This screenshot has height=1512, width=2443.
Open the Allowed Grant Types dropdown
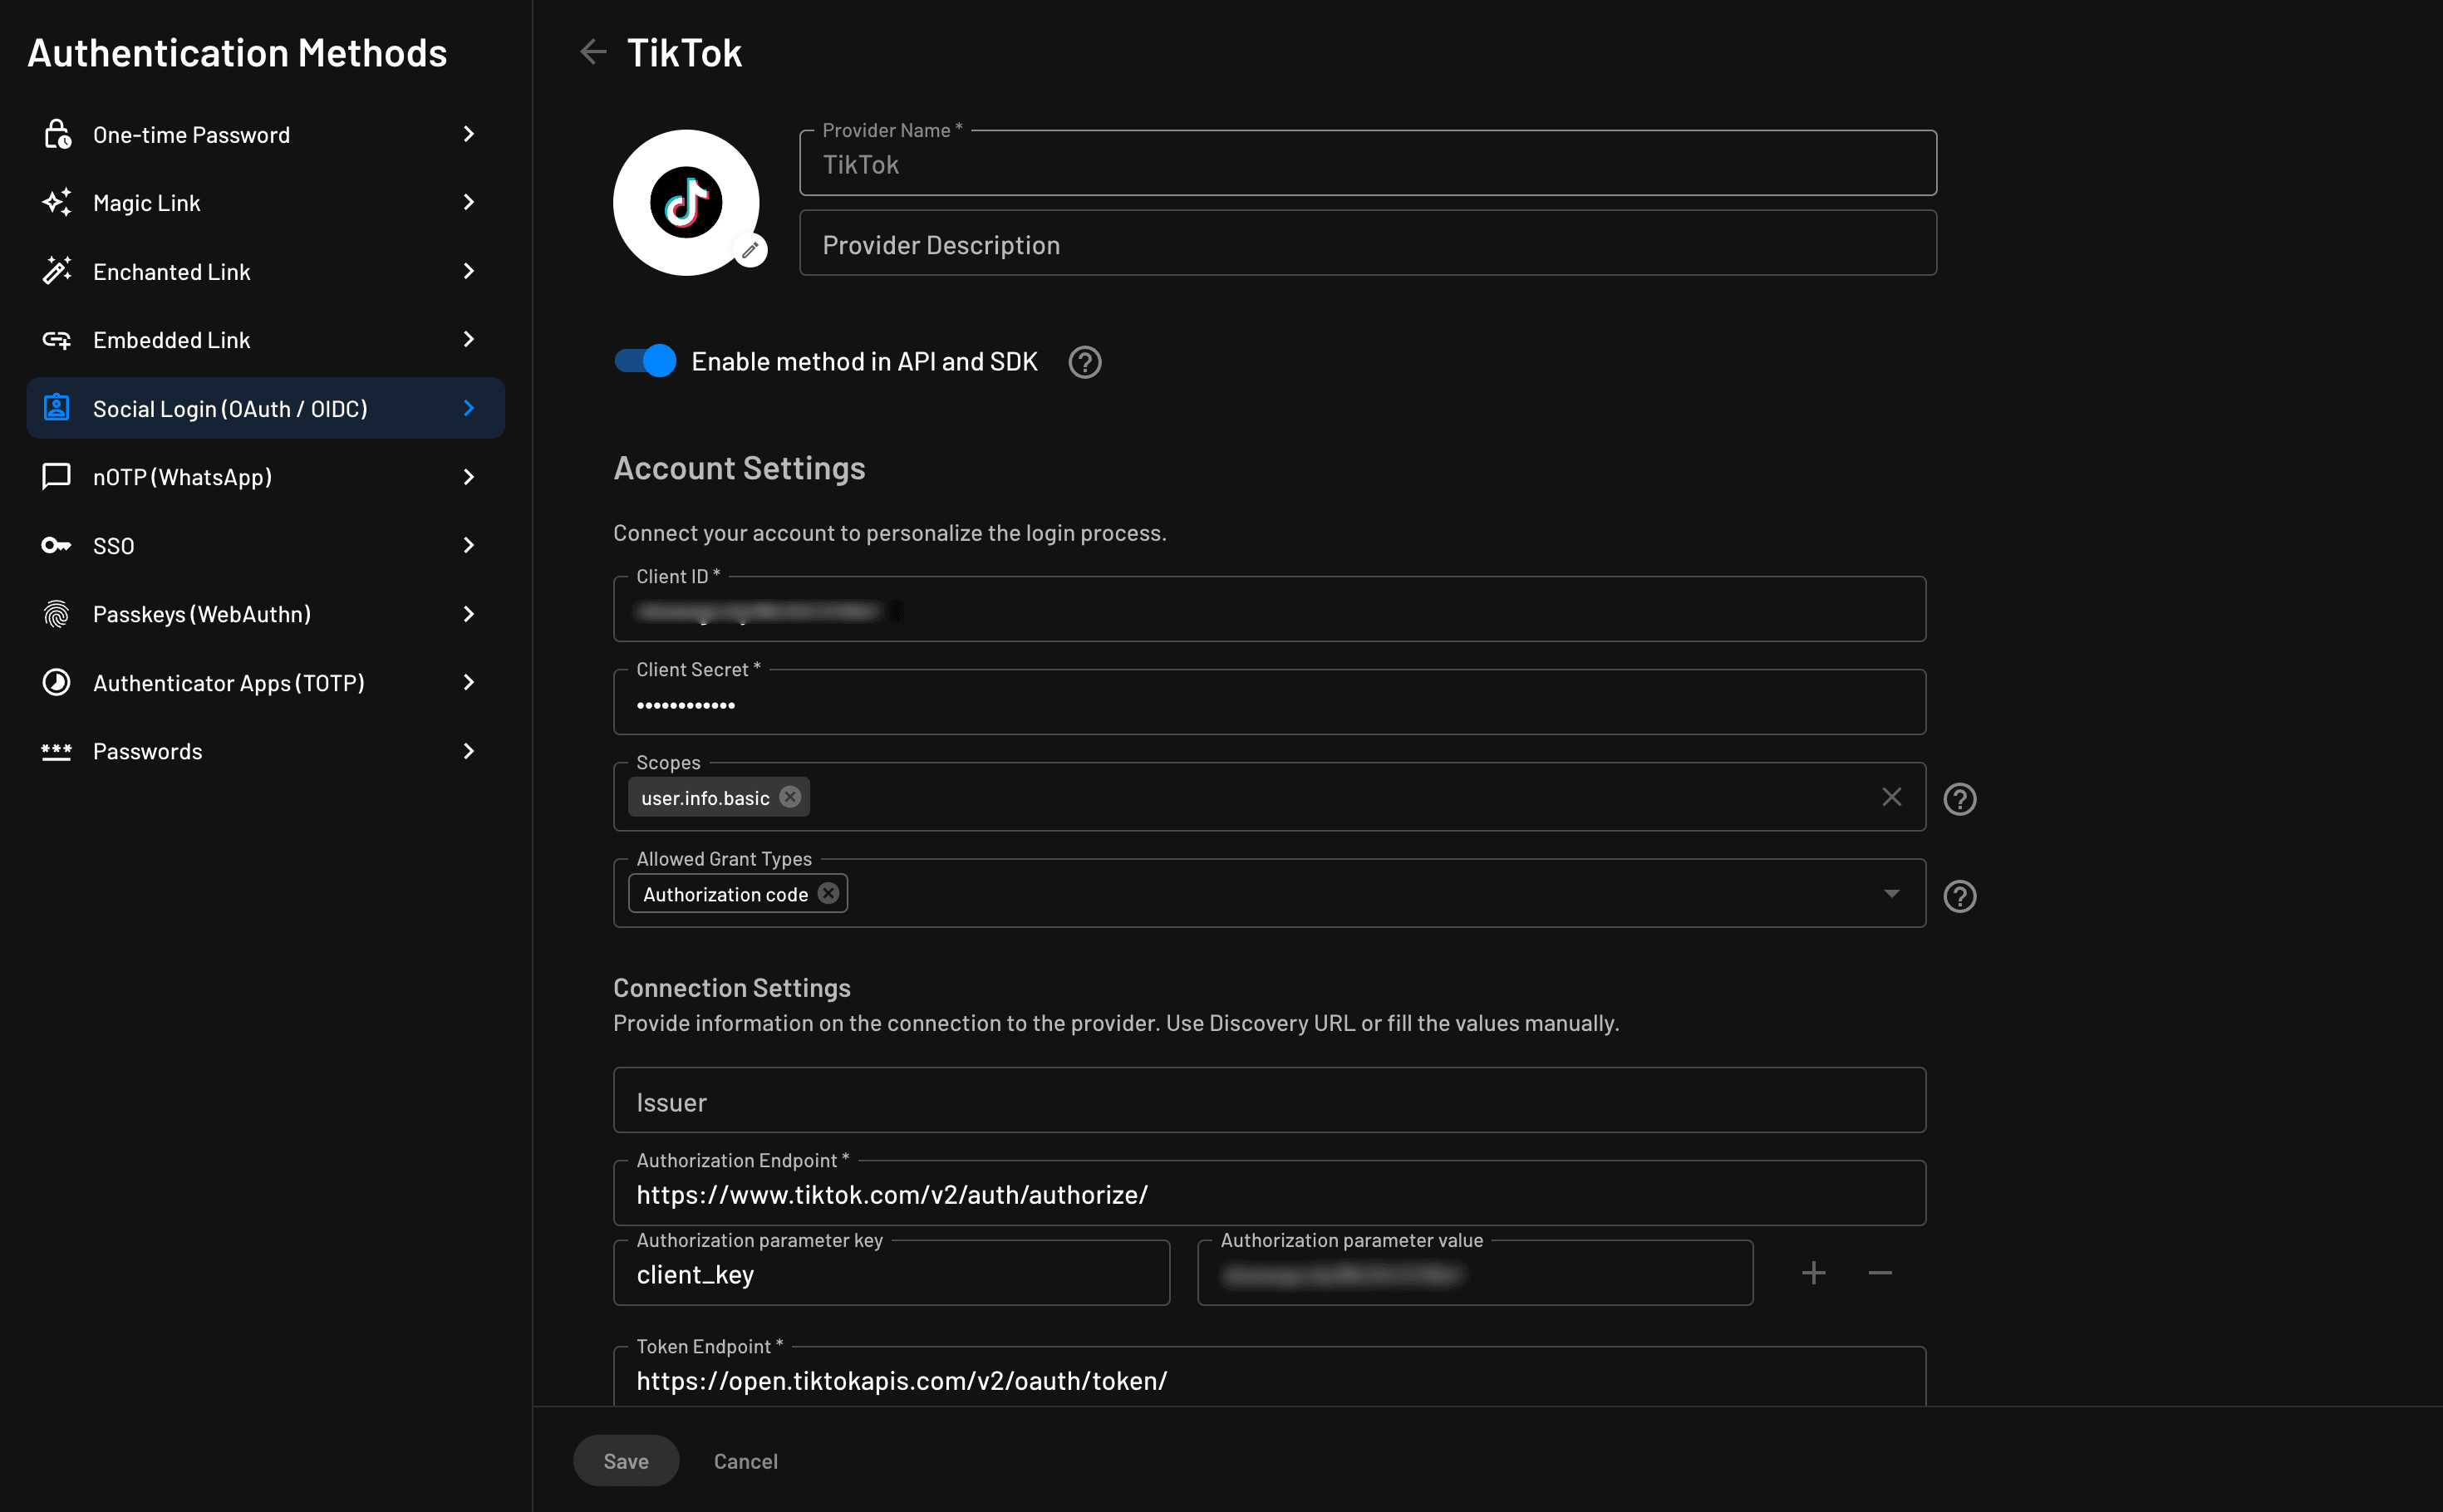tap(1891, 892)
